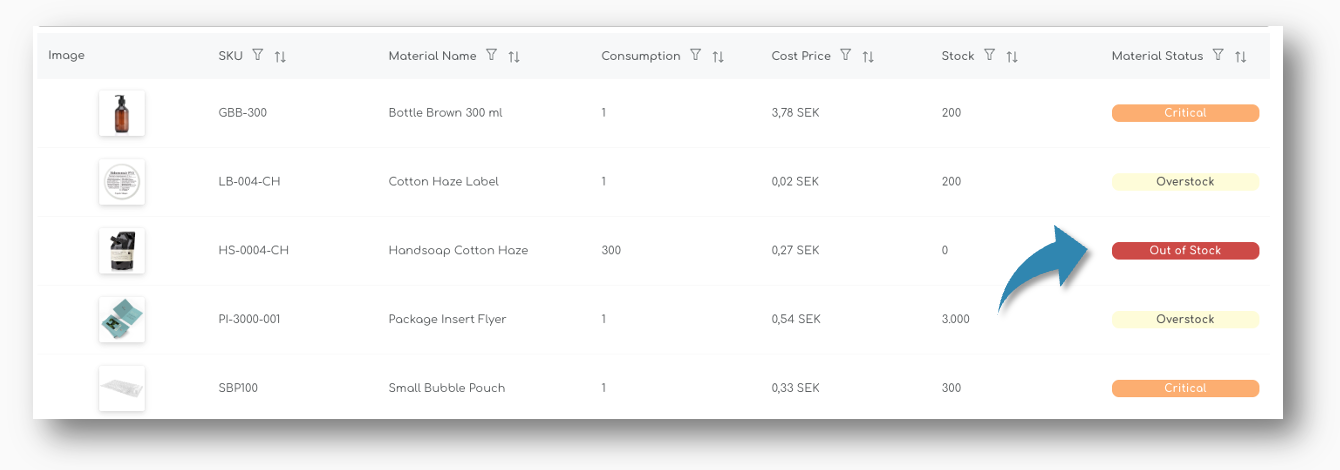Filter by Material Status
This screenshot has height=470, width=1340.
1217,56
